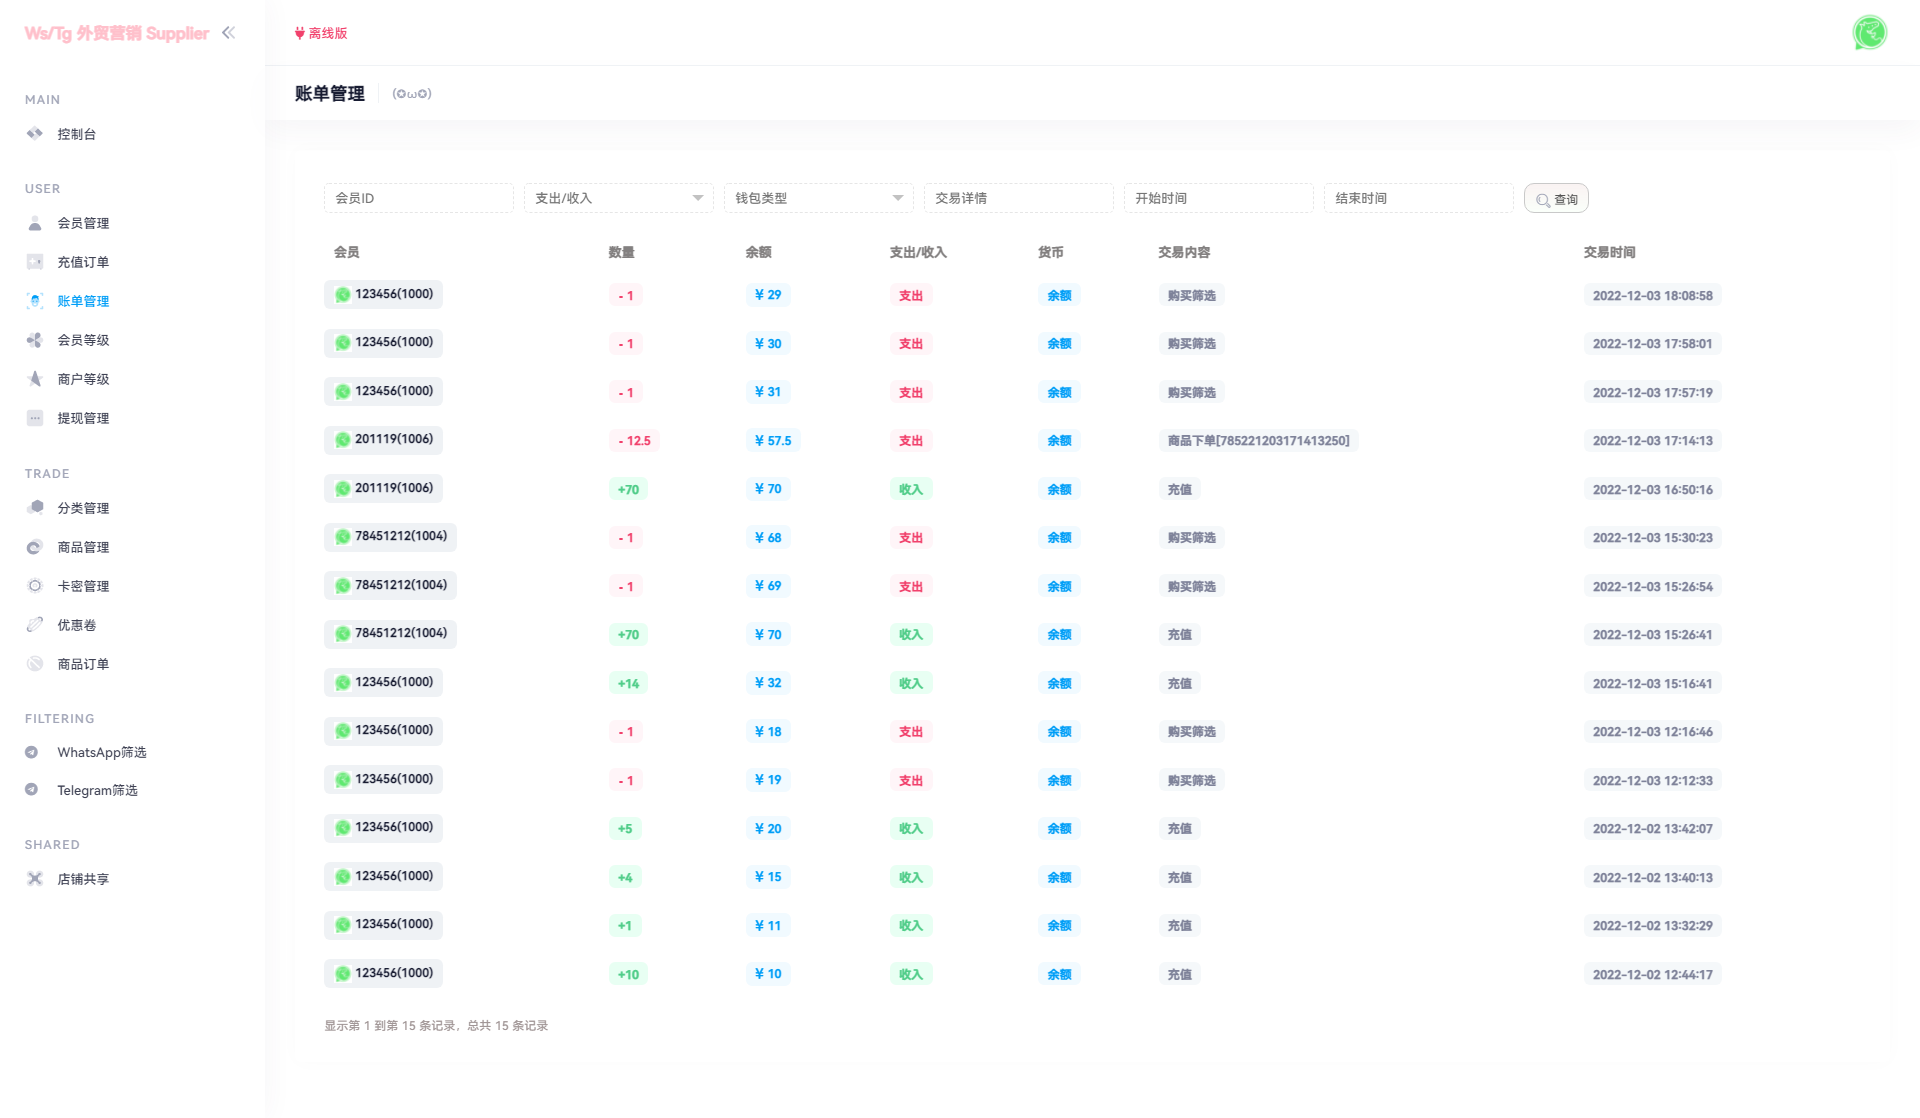Expand the 支出/收入 filter dropdown
The height and width of the screenshot is (1118, 1920).
point(618,198)
